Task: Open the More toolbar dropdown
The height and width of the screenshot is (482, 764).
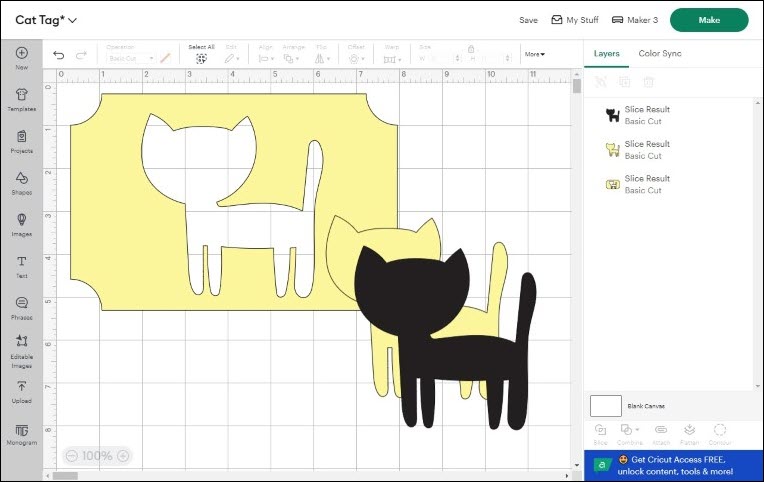Action: coord(535,54)
